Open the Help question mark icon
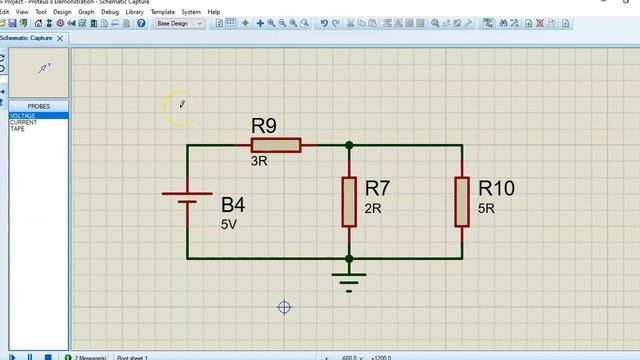The width and height of the screenshot is (640, 360). pos(141,23)
